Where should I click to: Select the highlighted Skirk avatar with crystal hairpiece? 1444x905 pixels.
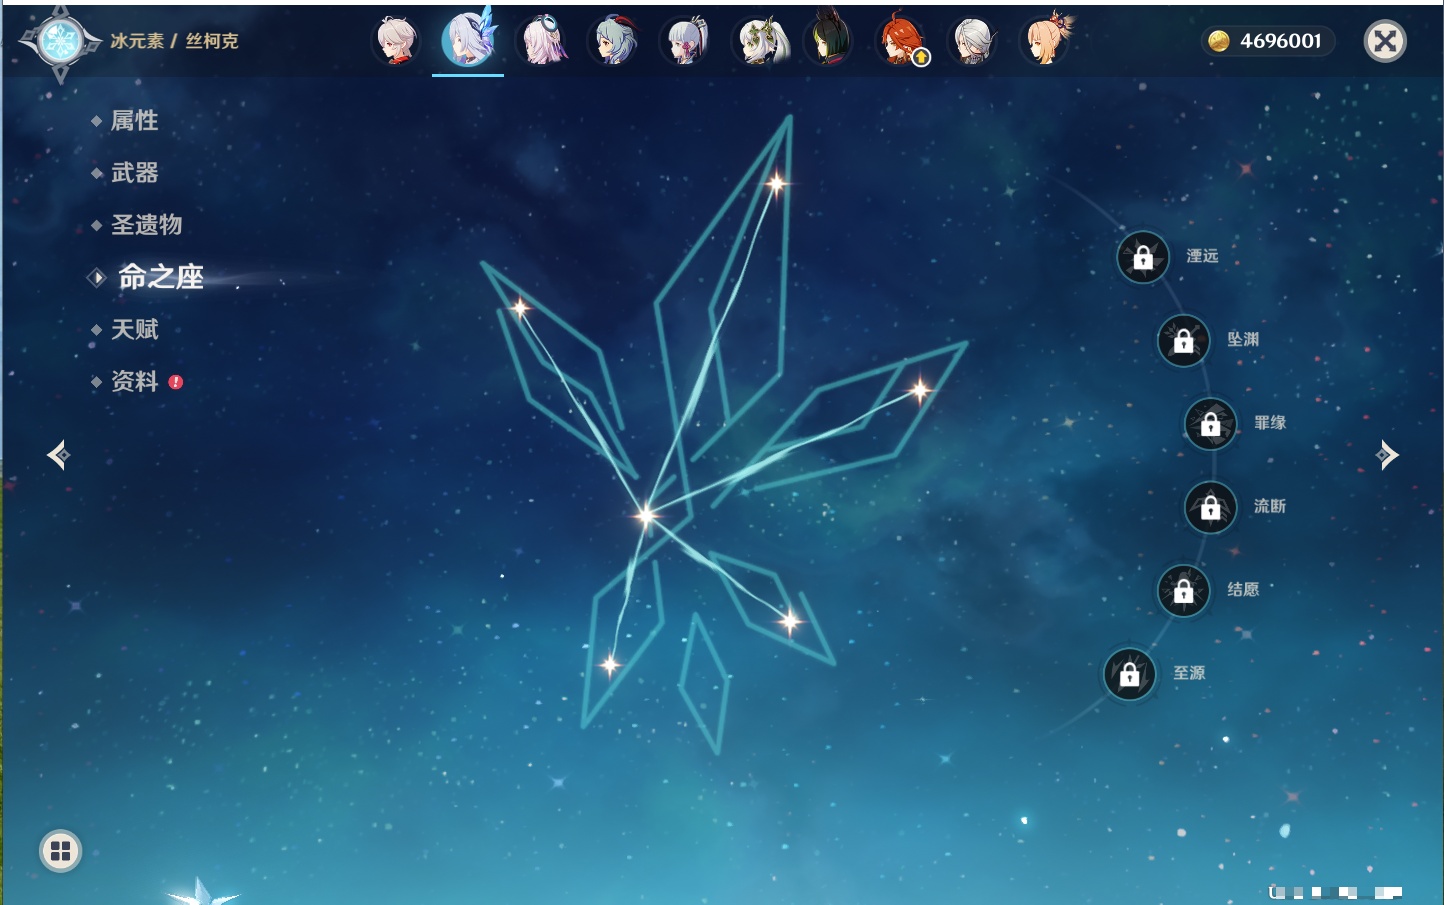click(468, 40)
